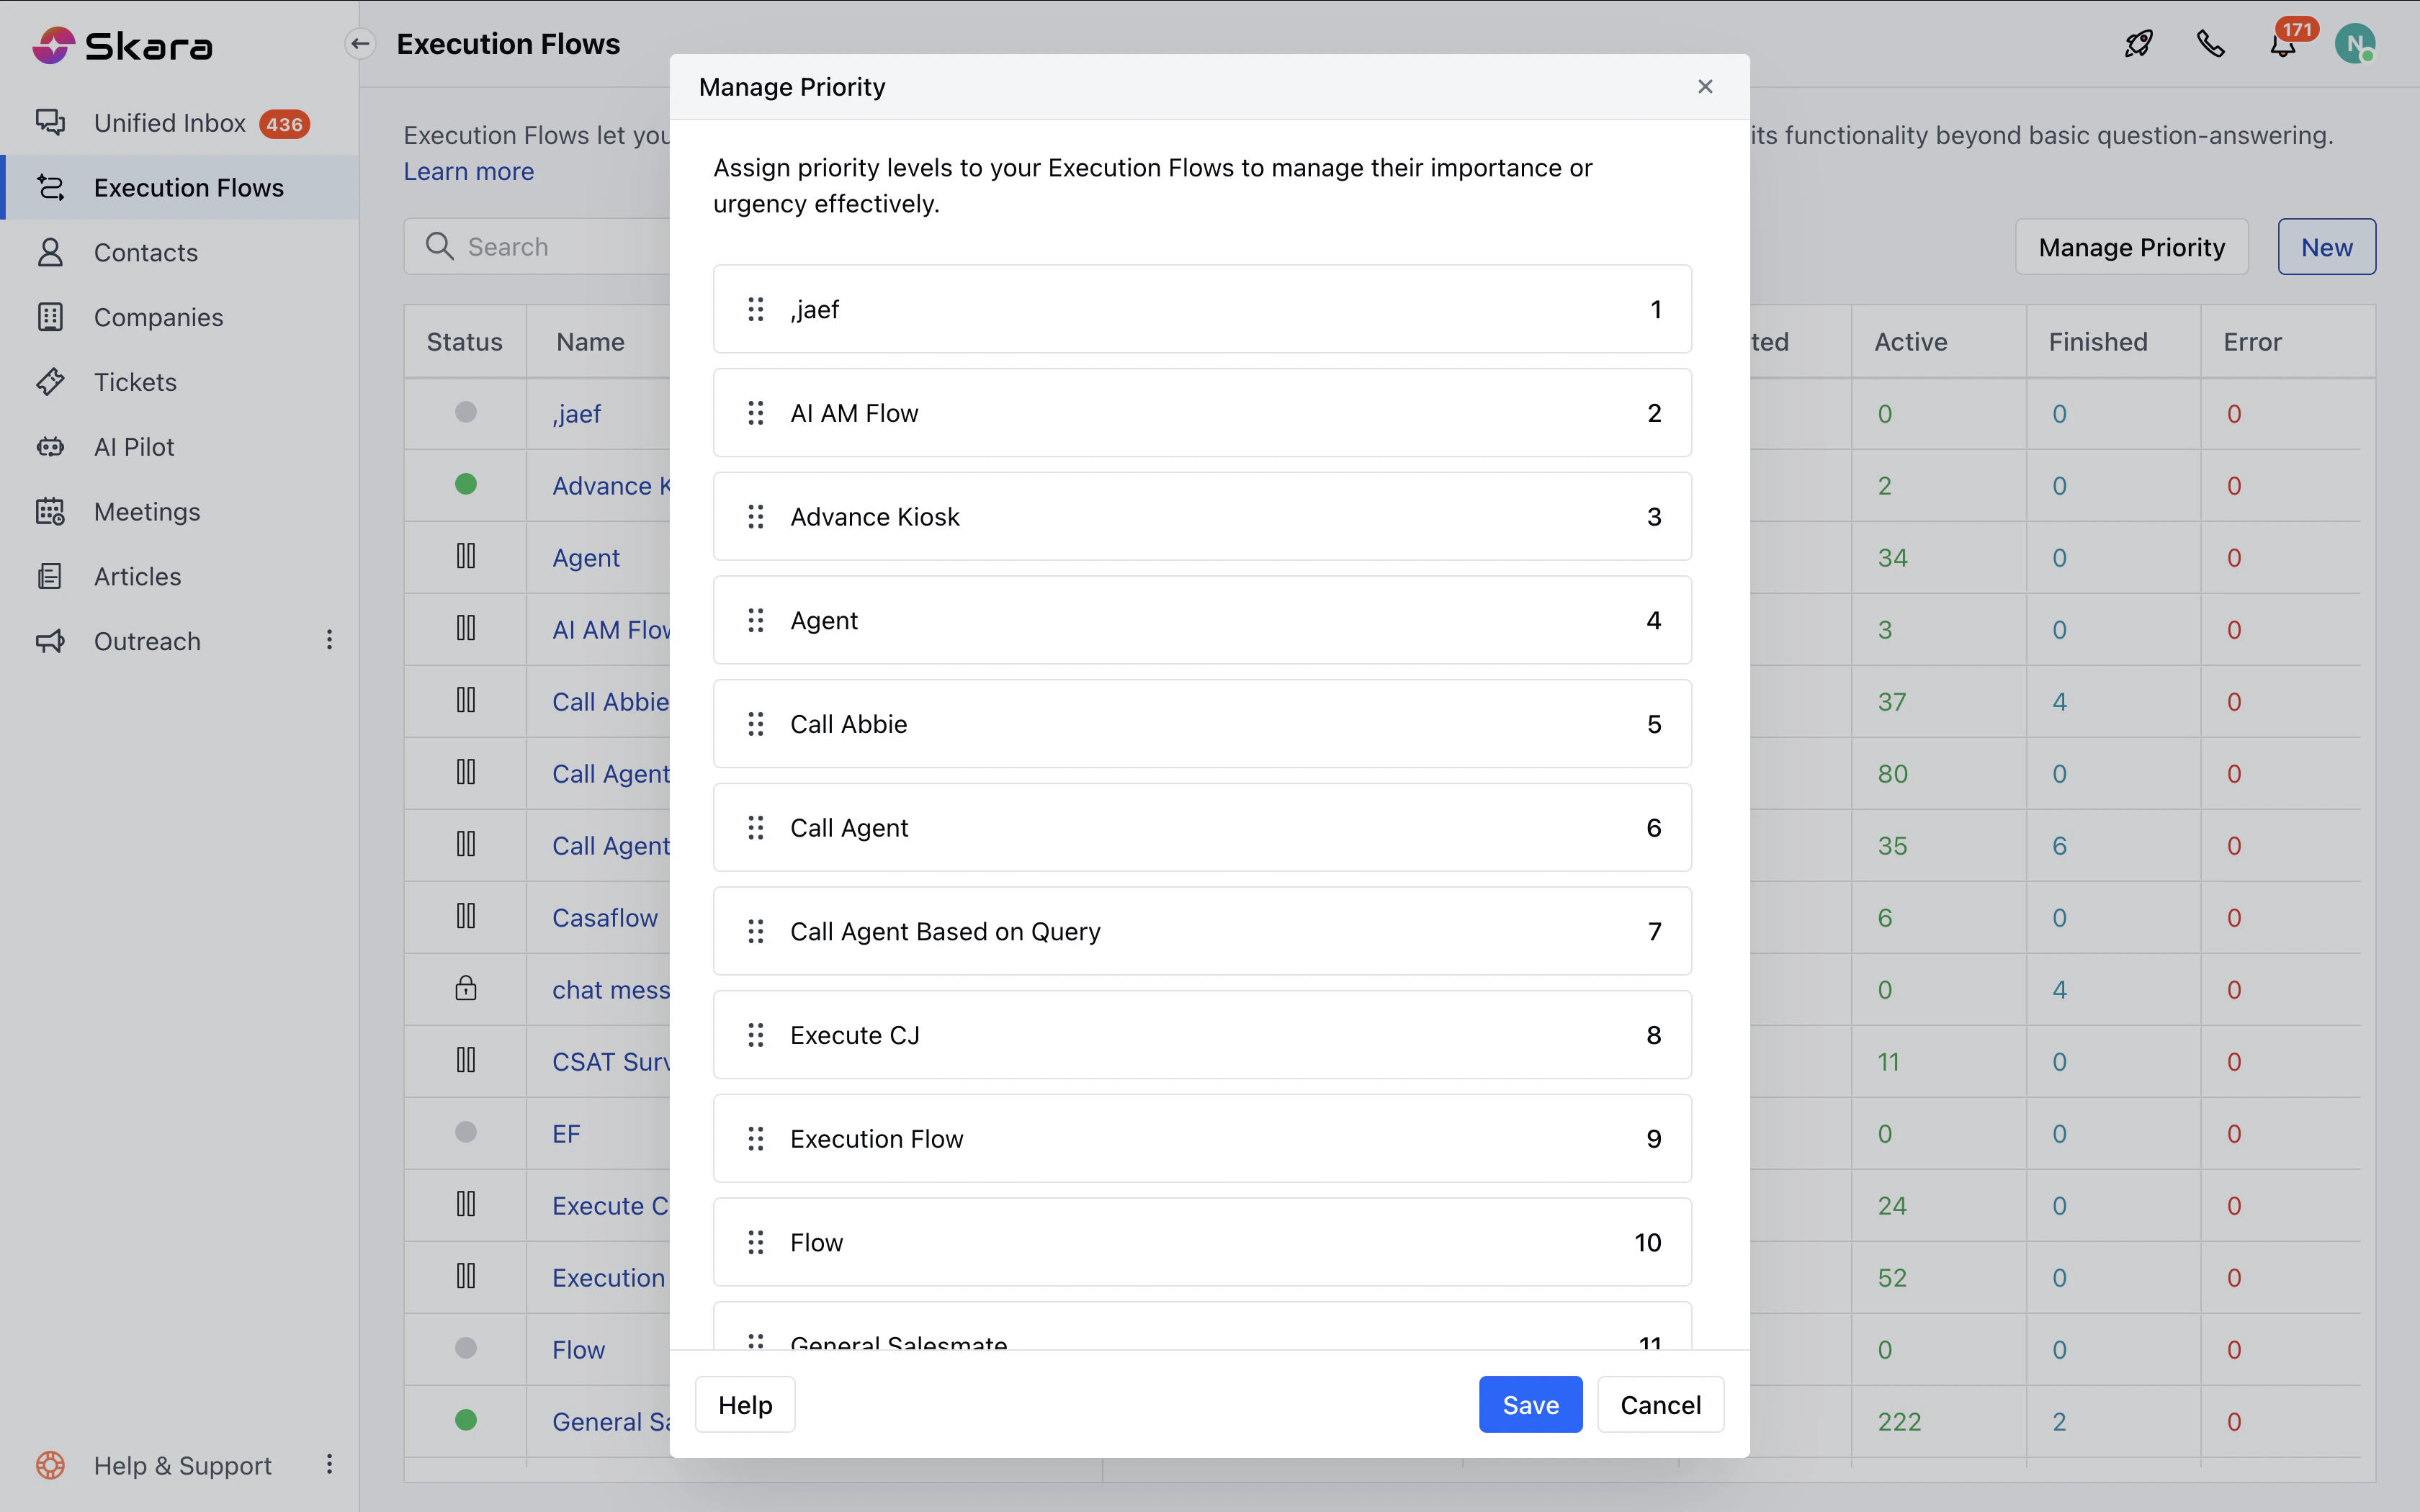Open Outreach options three-dot menu
Screen dimensions: 2420x1512
(x=329, y=640)
